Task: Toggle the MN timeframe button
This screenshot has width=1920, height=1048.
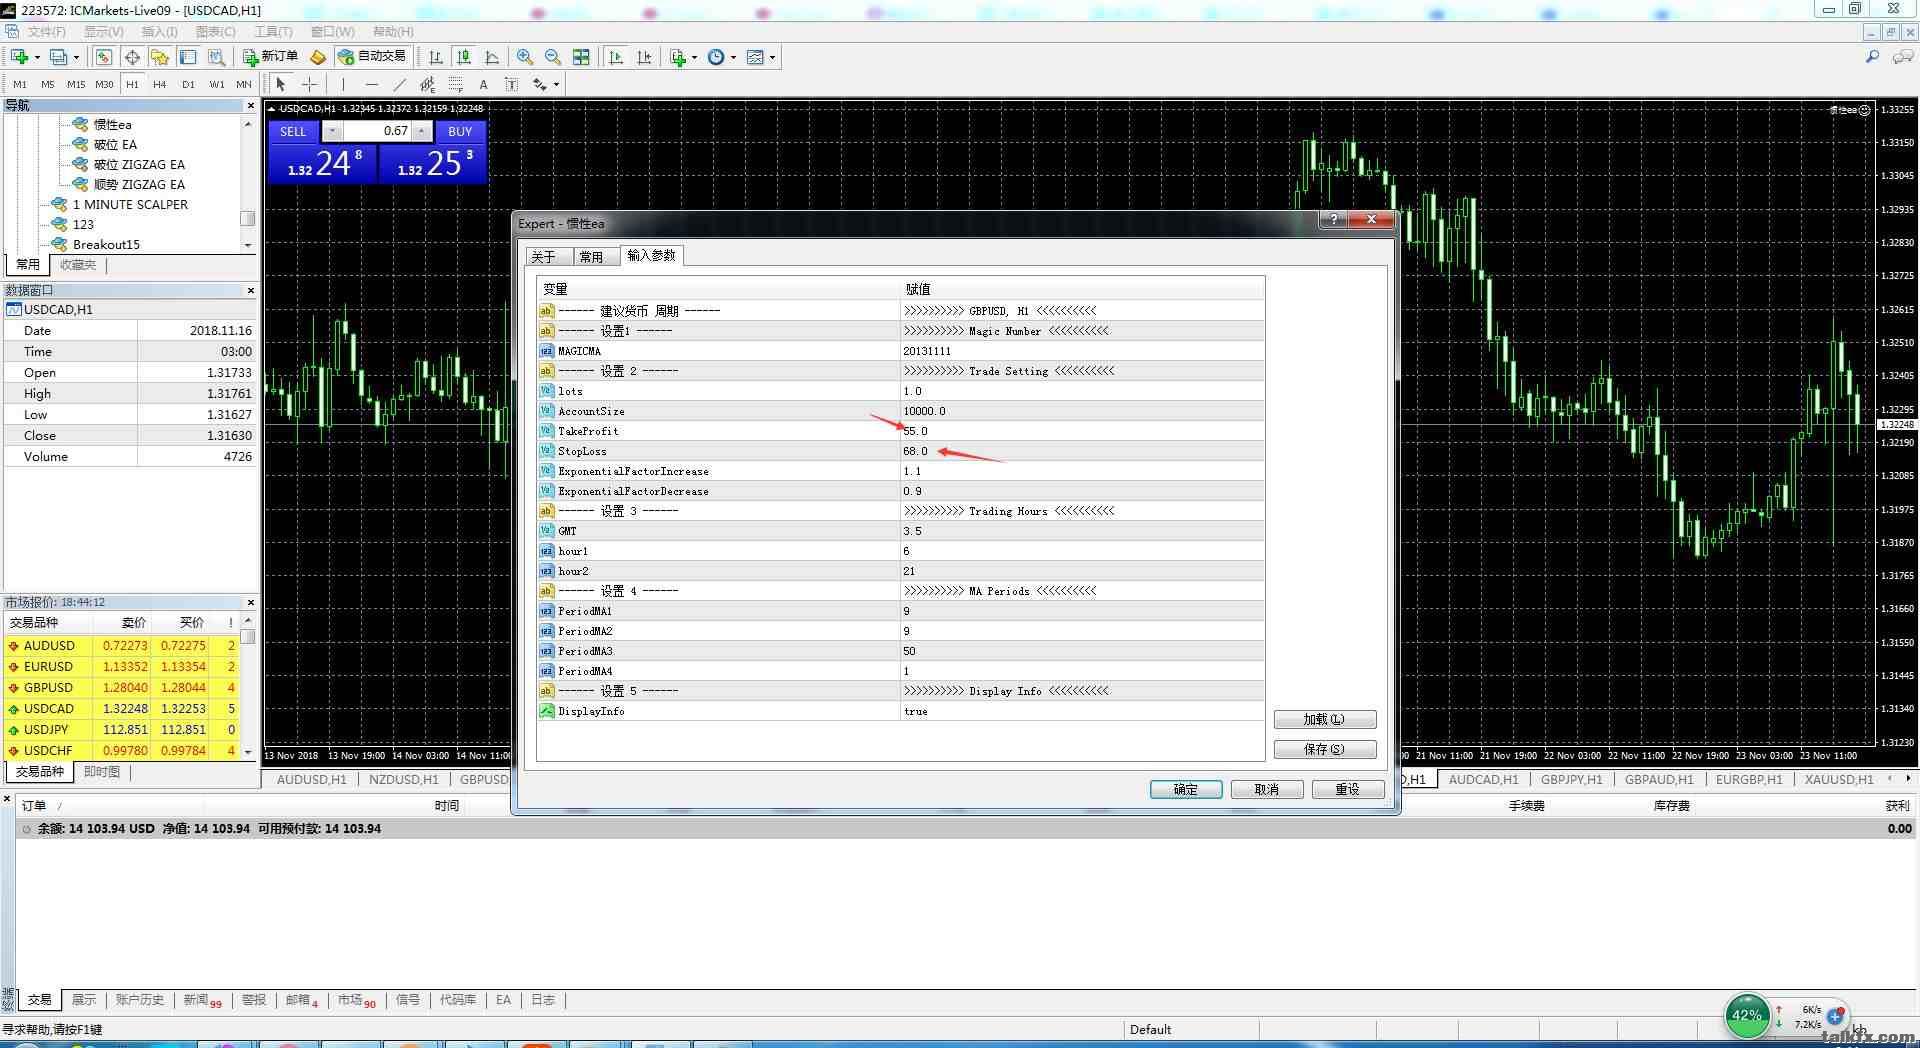Action: pyautogui.click(x=244, y=84)
